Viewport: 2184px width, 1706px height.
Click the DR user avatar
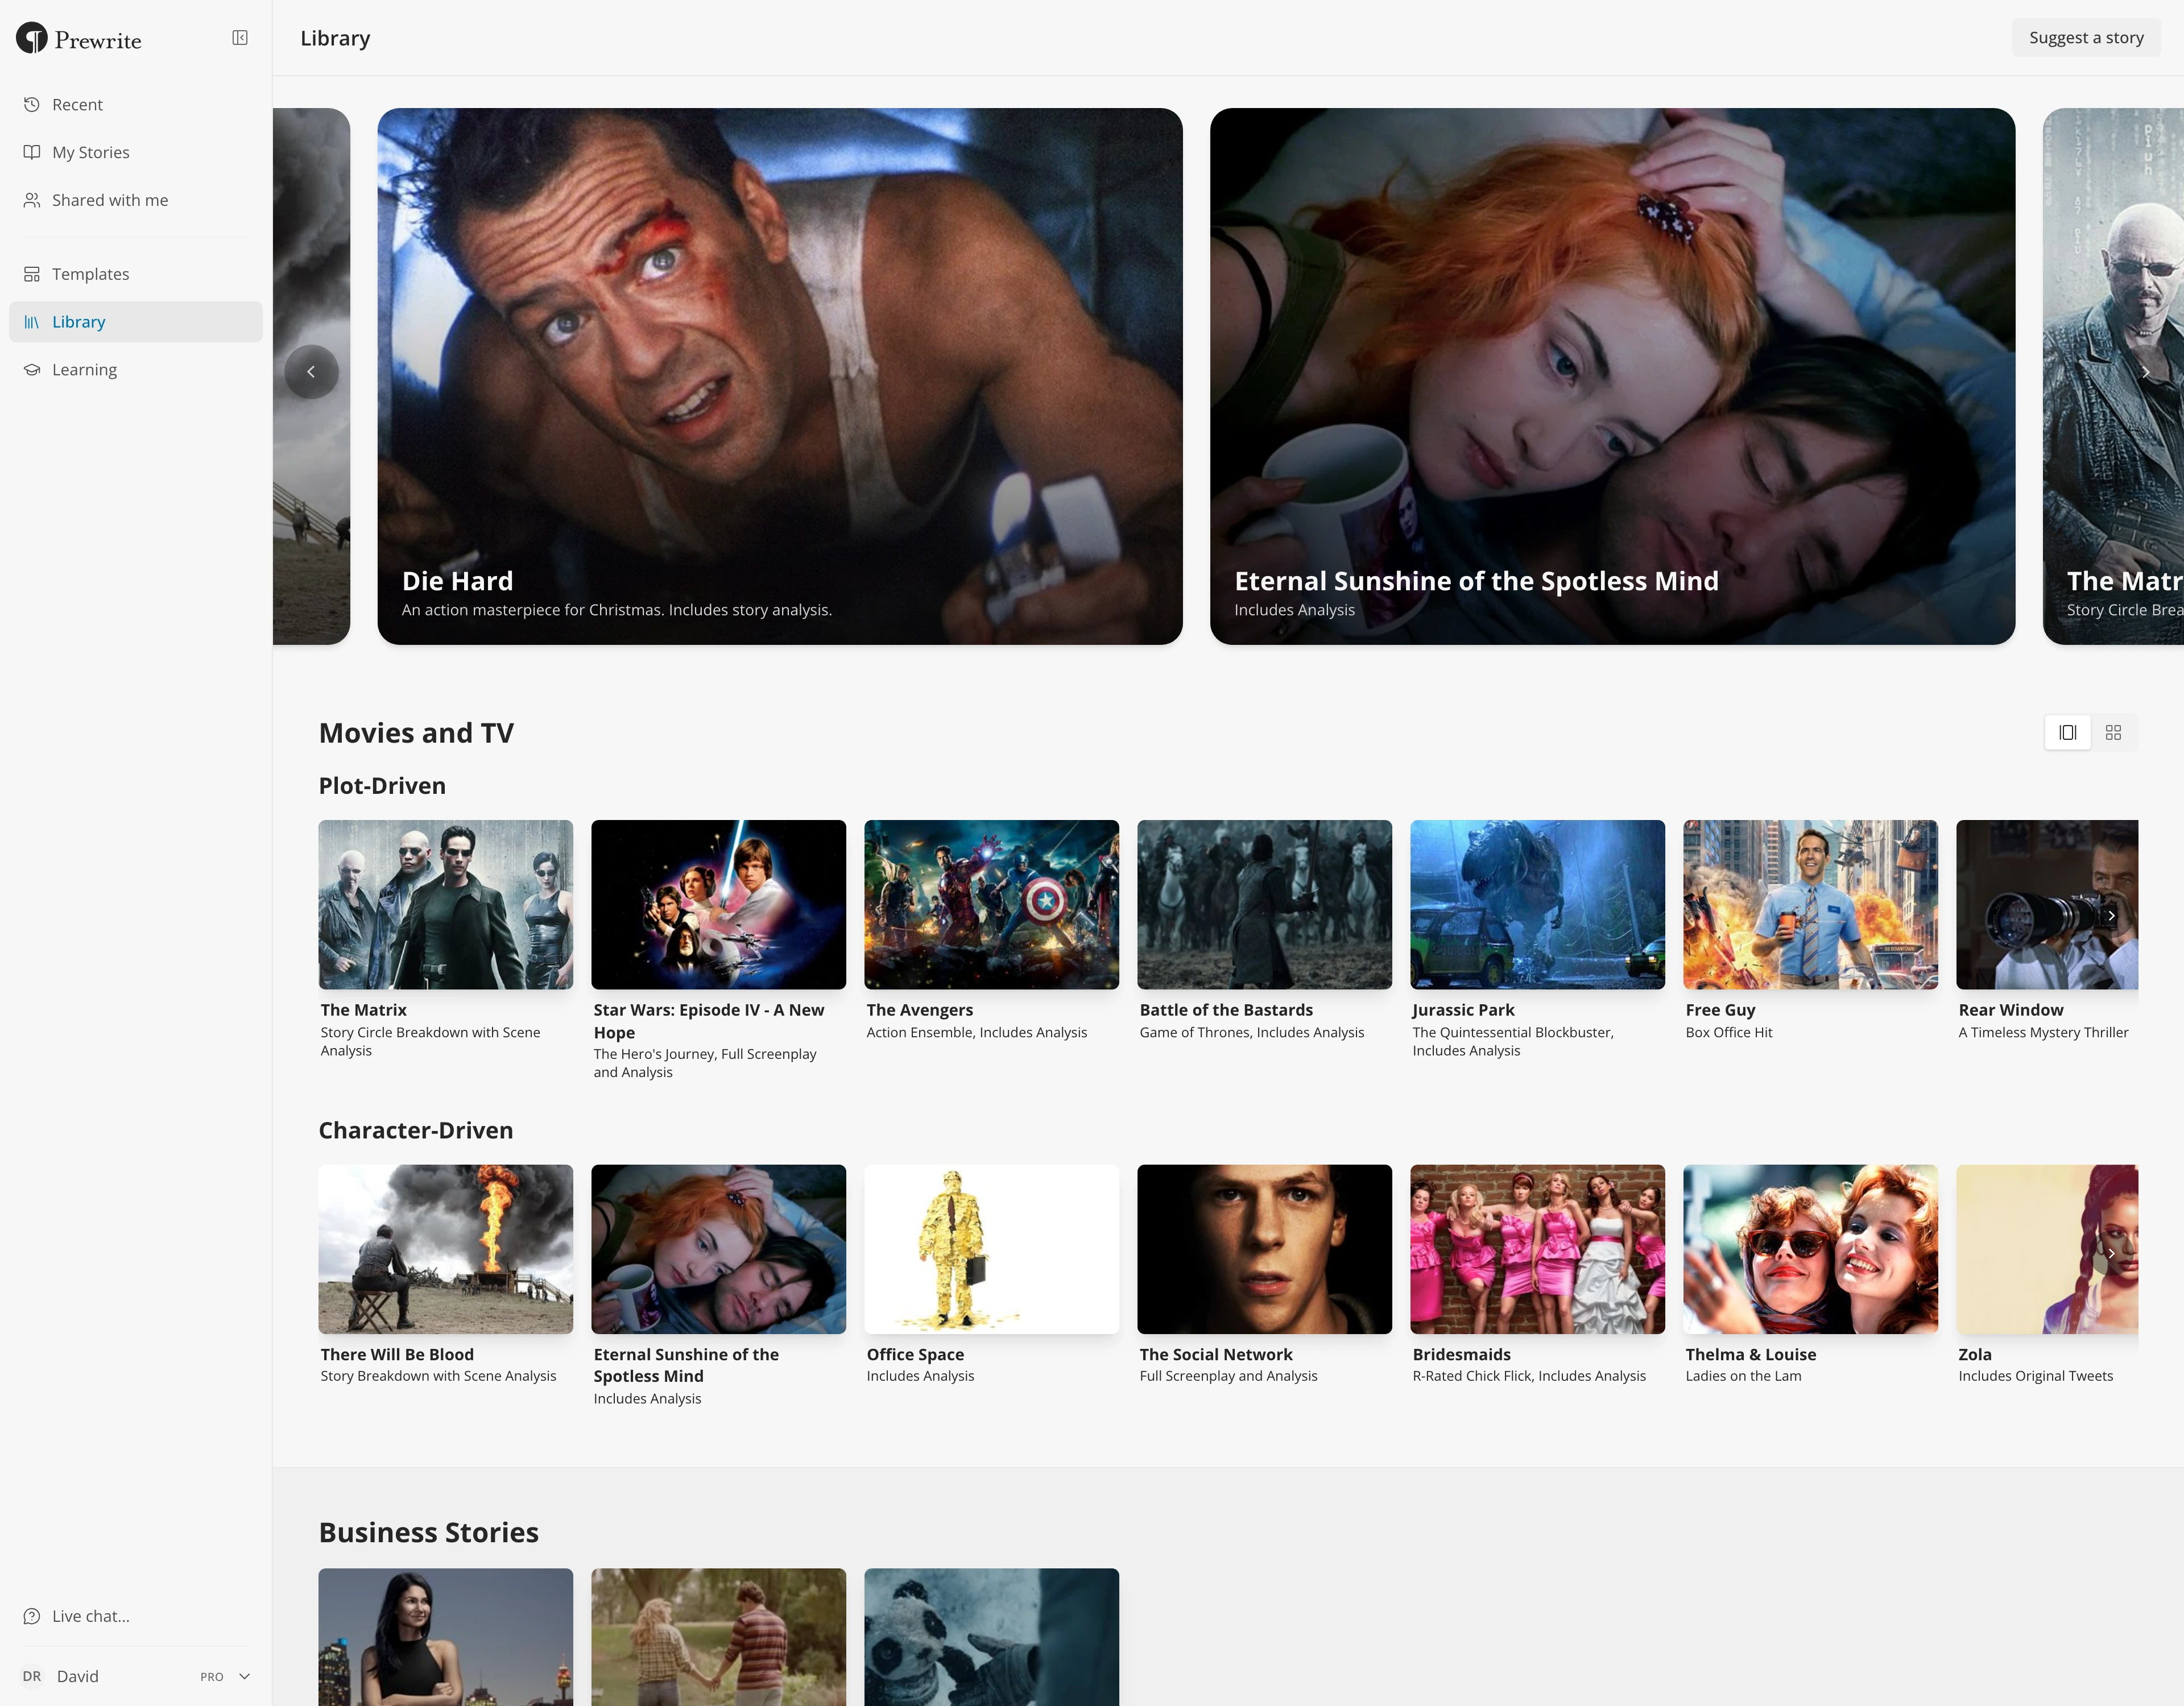[x=32, y=1676]
